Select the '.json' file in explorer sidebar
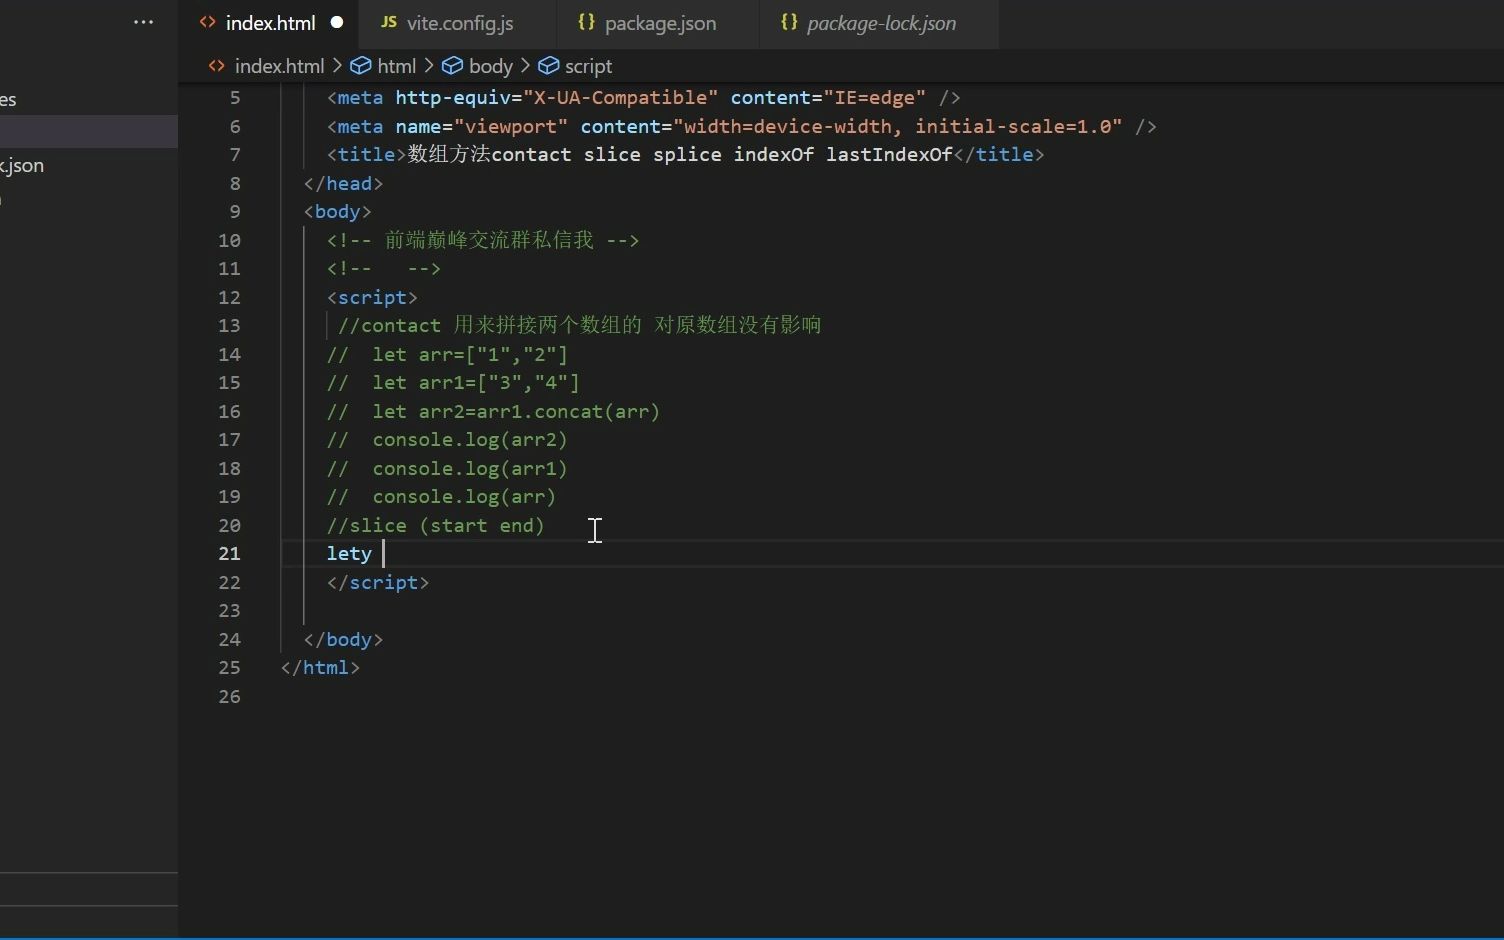The height and width of the screenshot is (940, 1504). [x=22, y=166]
